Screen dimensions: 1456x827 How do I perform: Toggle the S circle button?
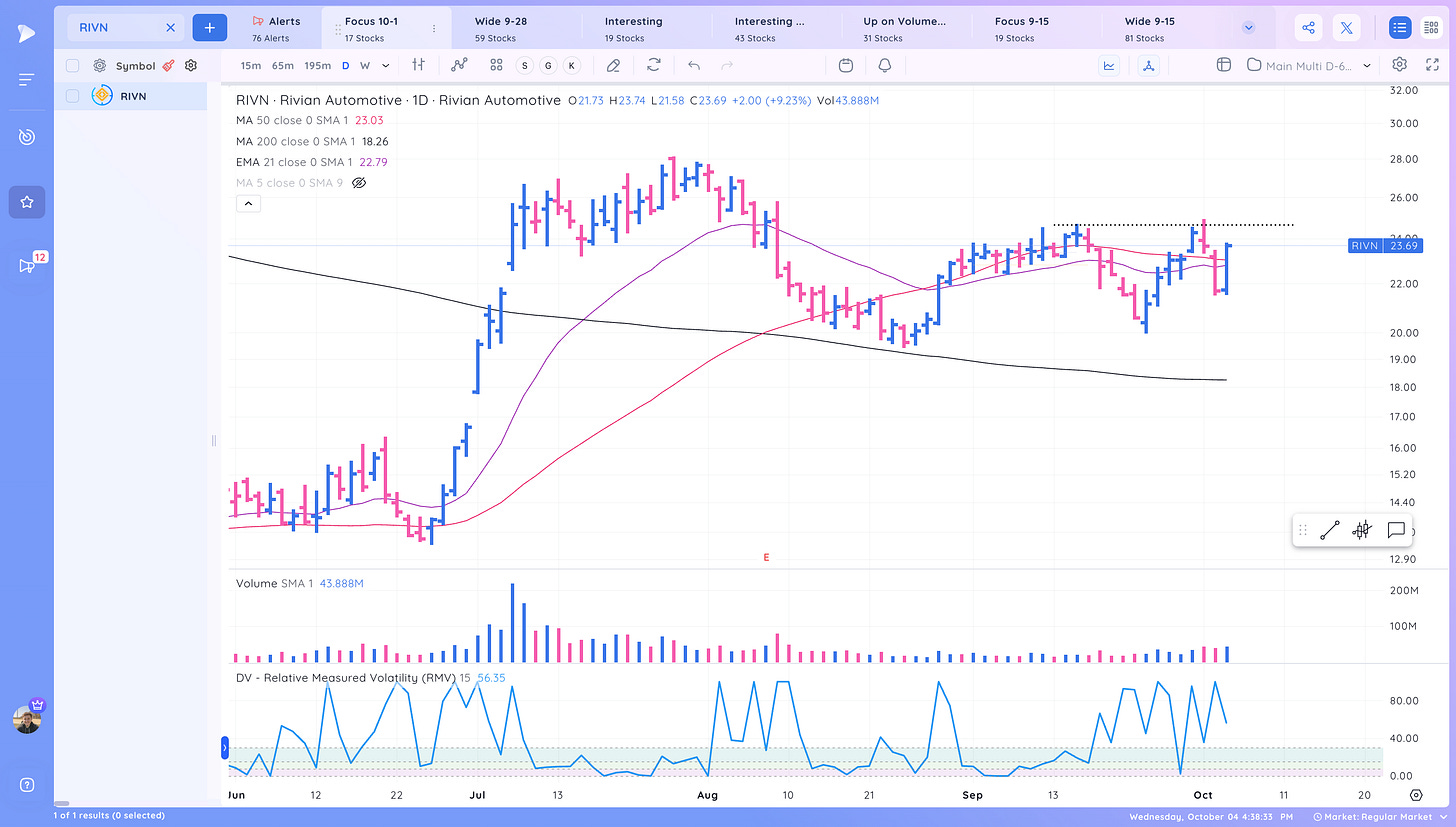coord(525,65)
